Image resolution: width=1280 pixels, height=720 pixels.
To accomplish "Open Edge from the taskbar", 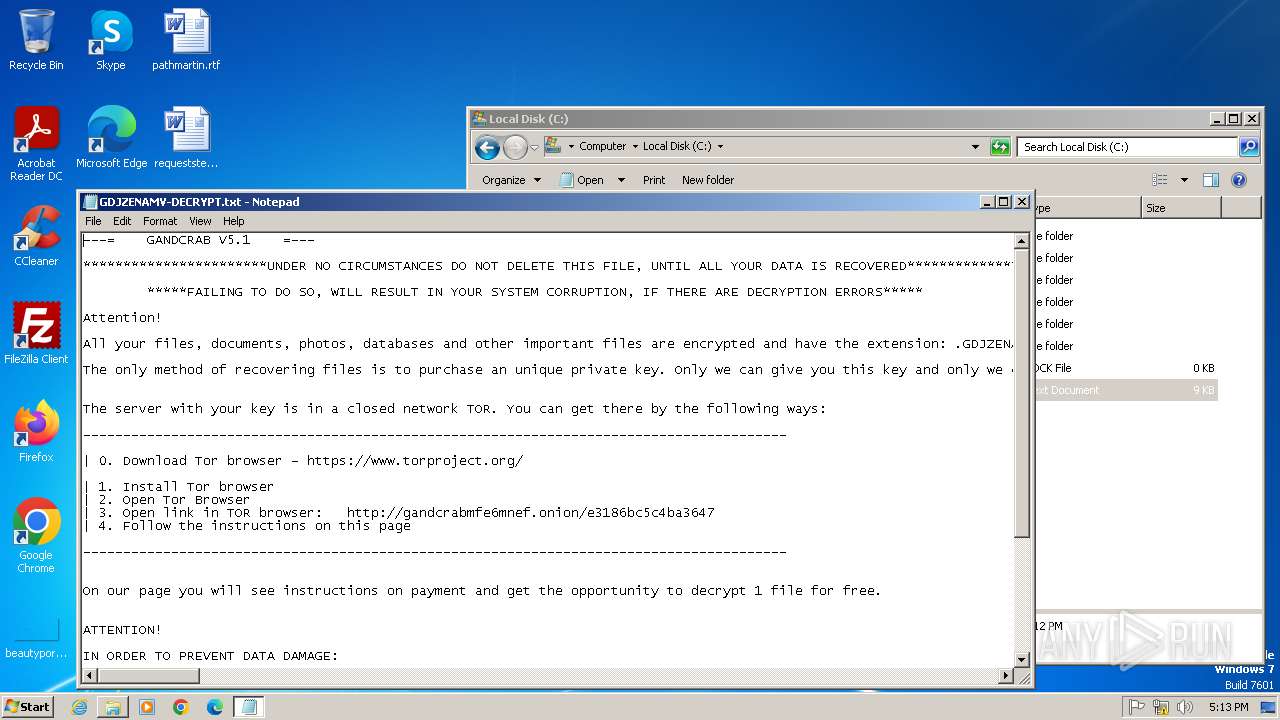I will click(x=215, y=707).
